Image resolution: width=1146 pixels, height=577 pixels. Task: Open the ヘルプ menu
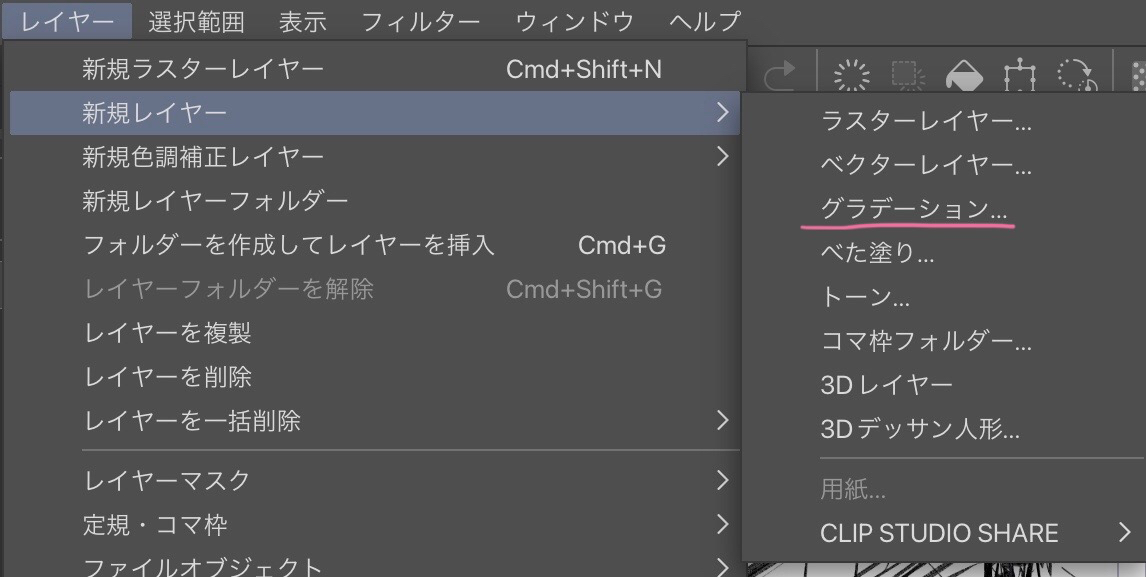tap(705, 20)
